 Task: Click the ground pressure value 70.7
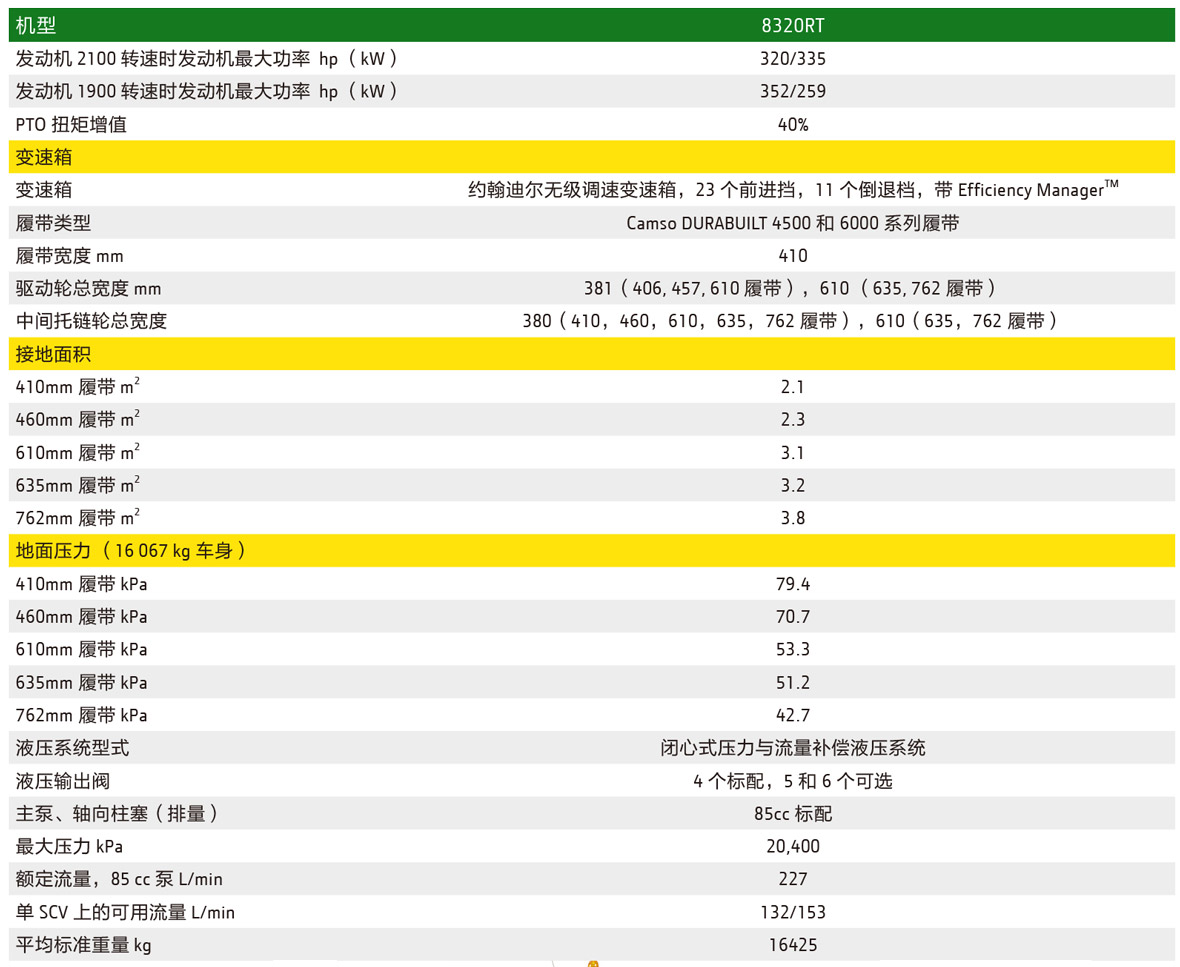click(x=792, y=617)
